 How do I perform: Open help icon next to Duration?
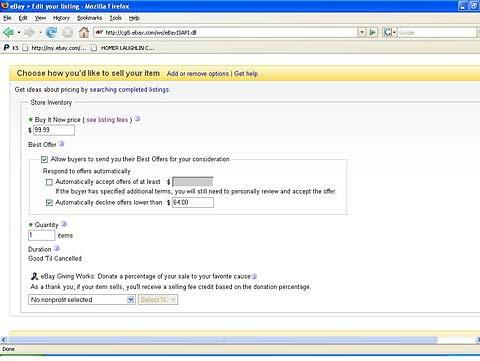click(57, 249)
